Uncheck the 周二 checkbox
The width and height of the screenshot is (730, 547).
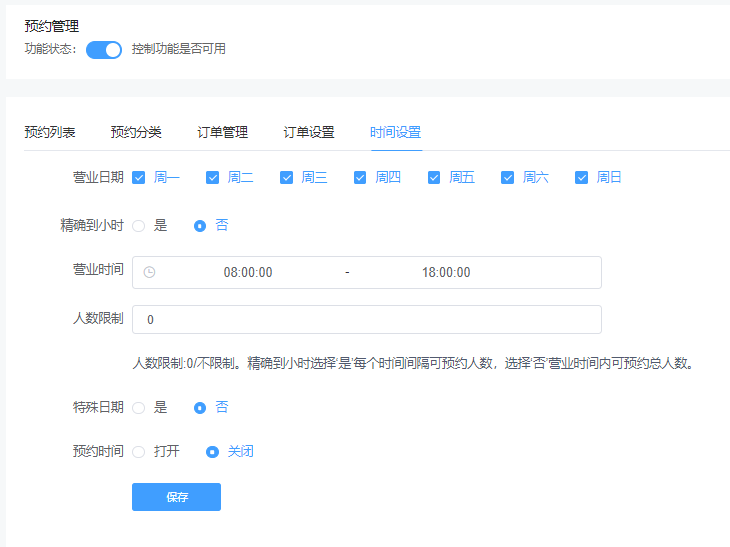coord(212,178)
